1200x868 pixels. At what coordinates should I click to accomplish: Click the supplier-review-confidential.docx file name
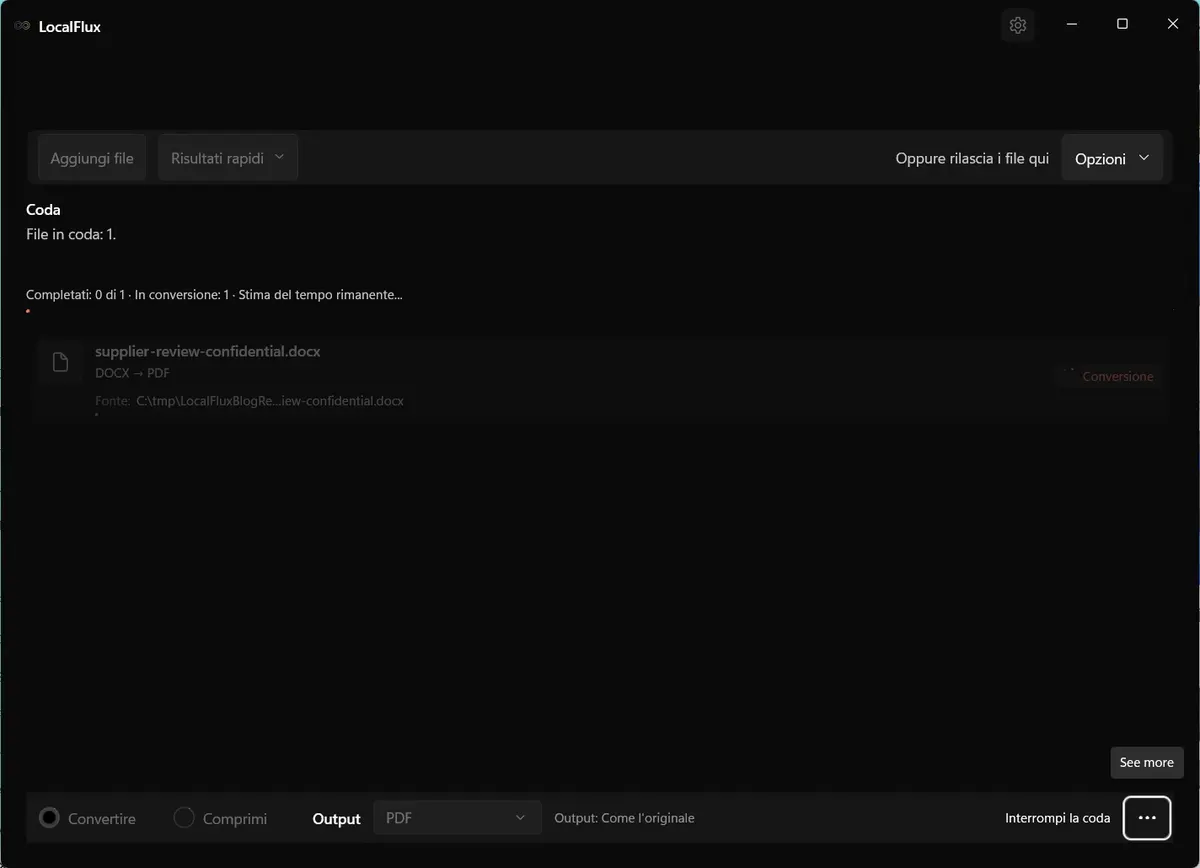pos(208,351)
